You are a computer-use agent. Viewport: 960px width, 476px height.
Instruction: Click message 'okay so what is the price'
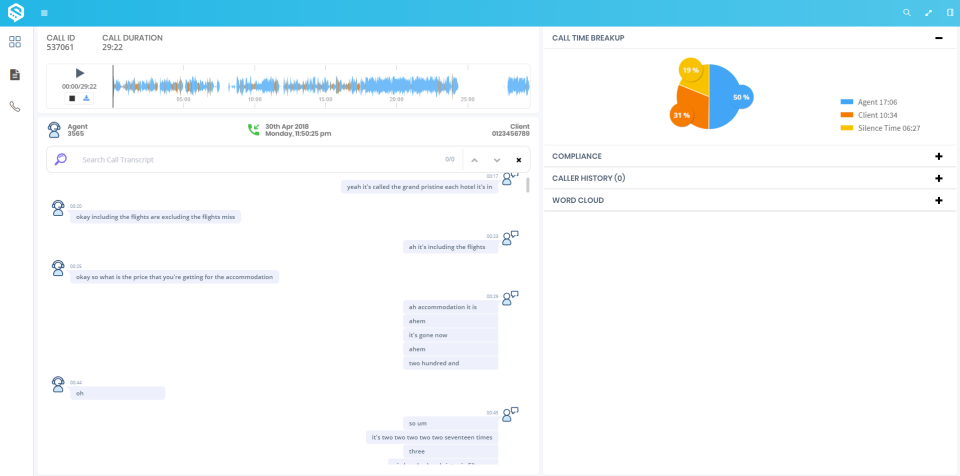click(x=174, y=277)
